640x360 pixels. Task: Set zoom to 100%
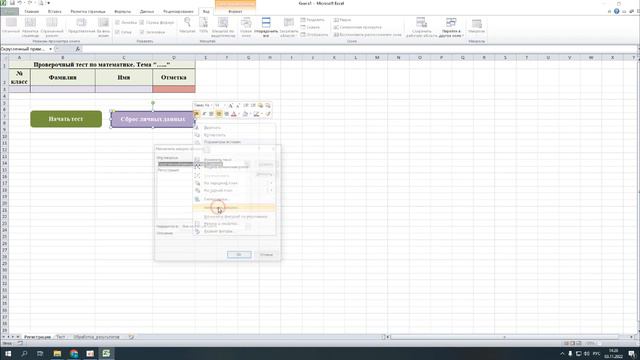tap(203, 25)
